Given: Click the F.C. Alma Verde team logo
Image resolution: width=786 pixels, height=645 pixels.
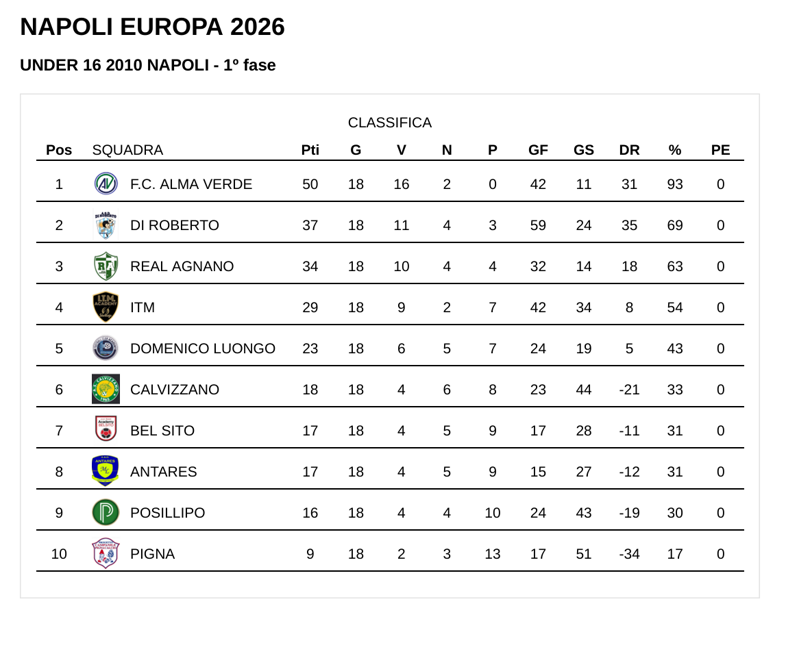Looking at the screenshot, I should tap(105, 184).
